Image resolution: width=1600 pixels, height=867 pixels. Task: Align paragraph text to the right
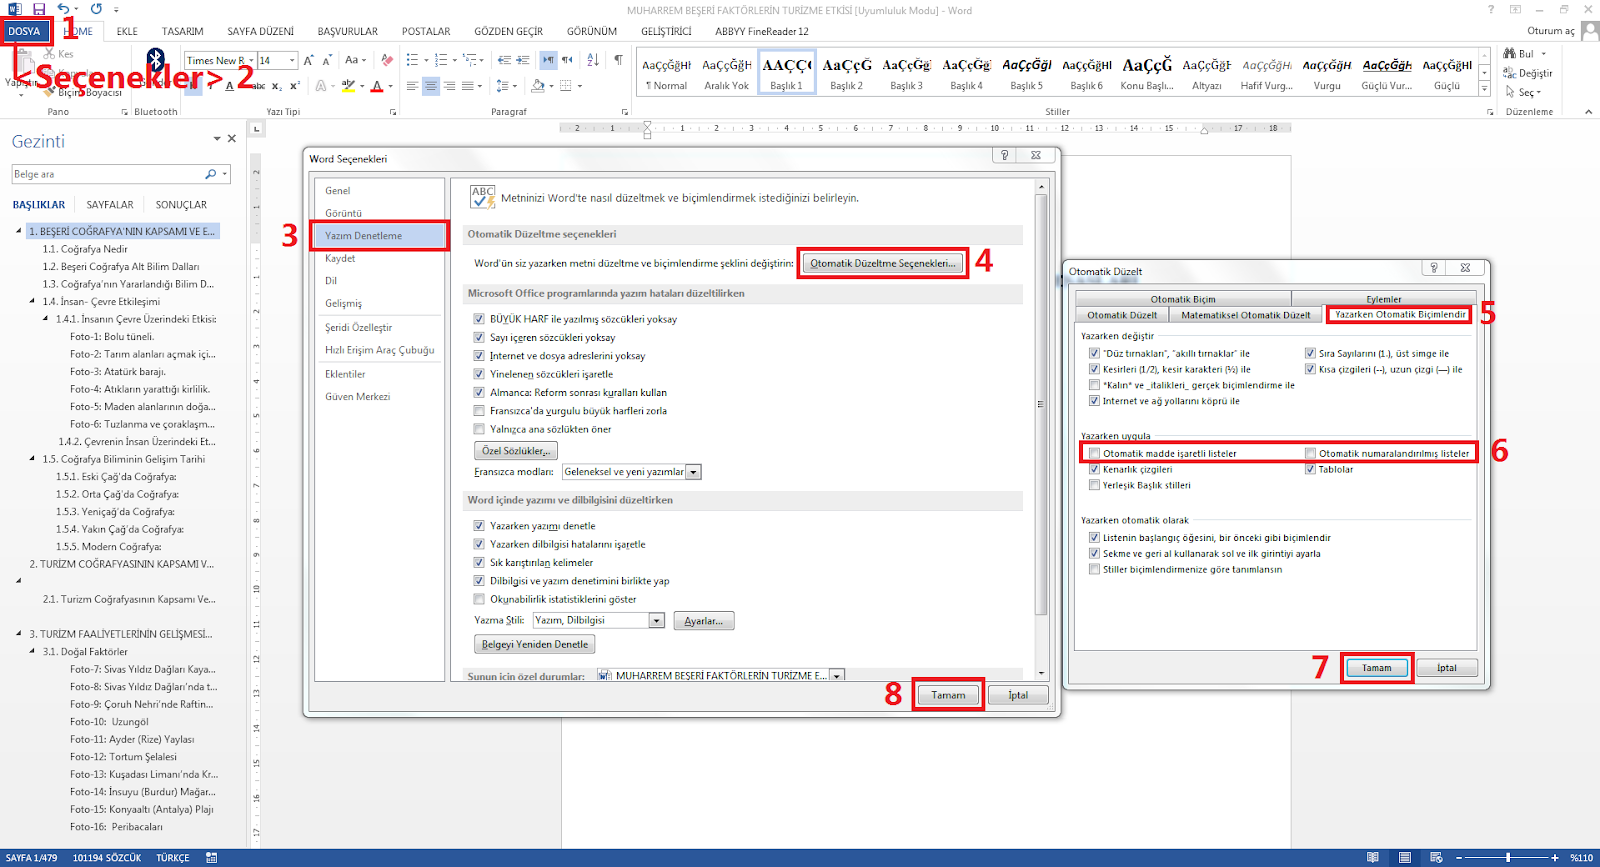pos(450,86)
